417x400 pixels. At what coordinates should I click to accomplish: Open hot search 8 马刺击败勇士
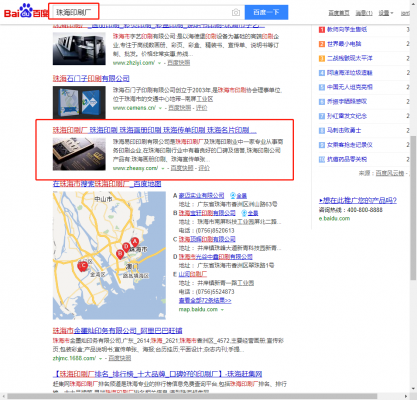344,130
